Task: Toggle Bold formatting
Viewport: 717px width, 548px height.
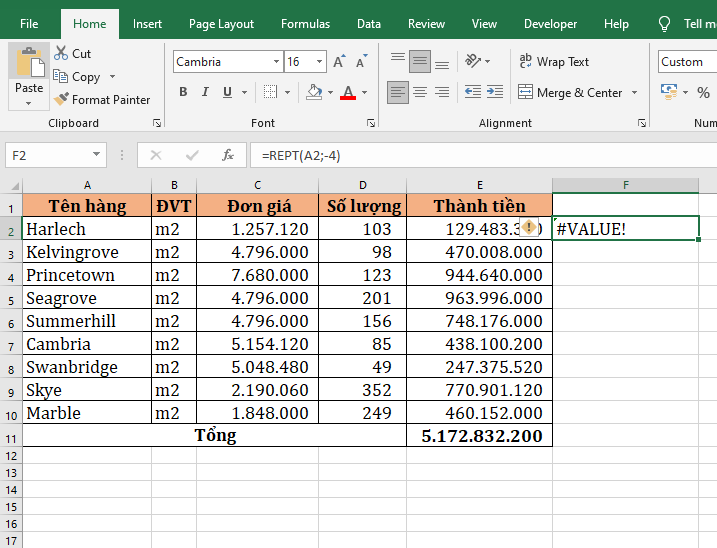Action: pyautogui.click(x=183, y=92)
